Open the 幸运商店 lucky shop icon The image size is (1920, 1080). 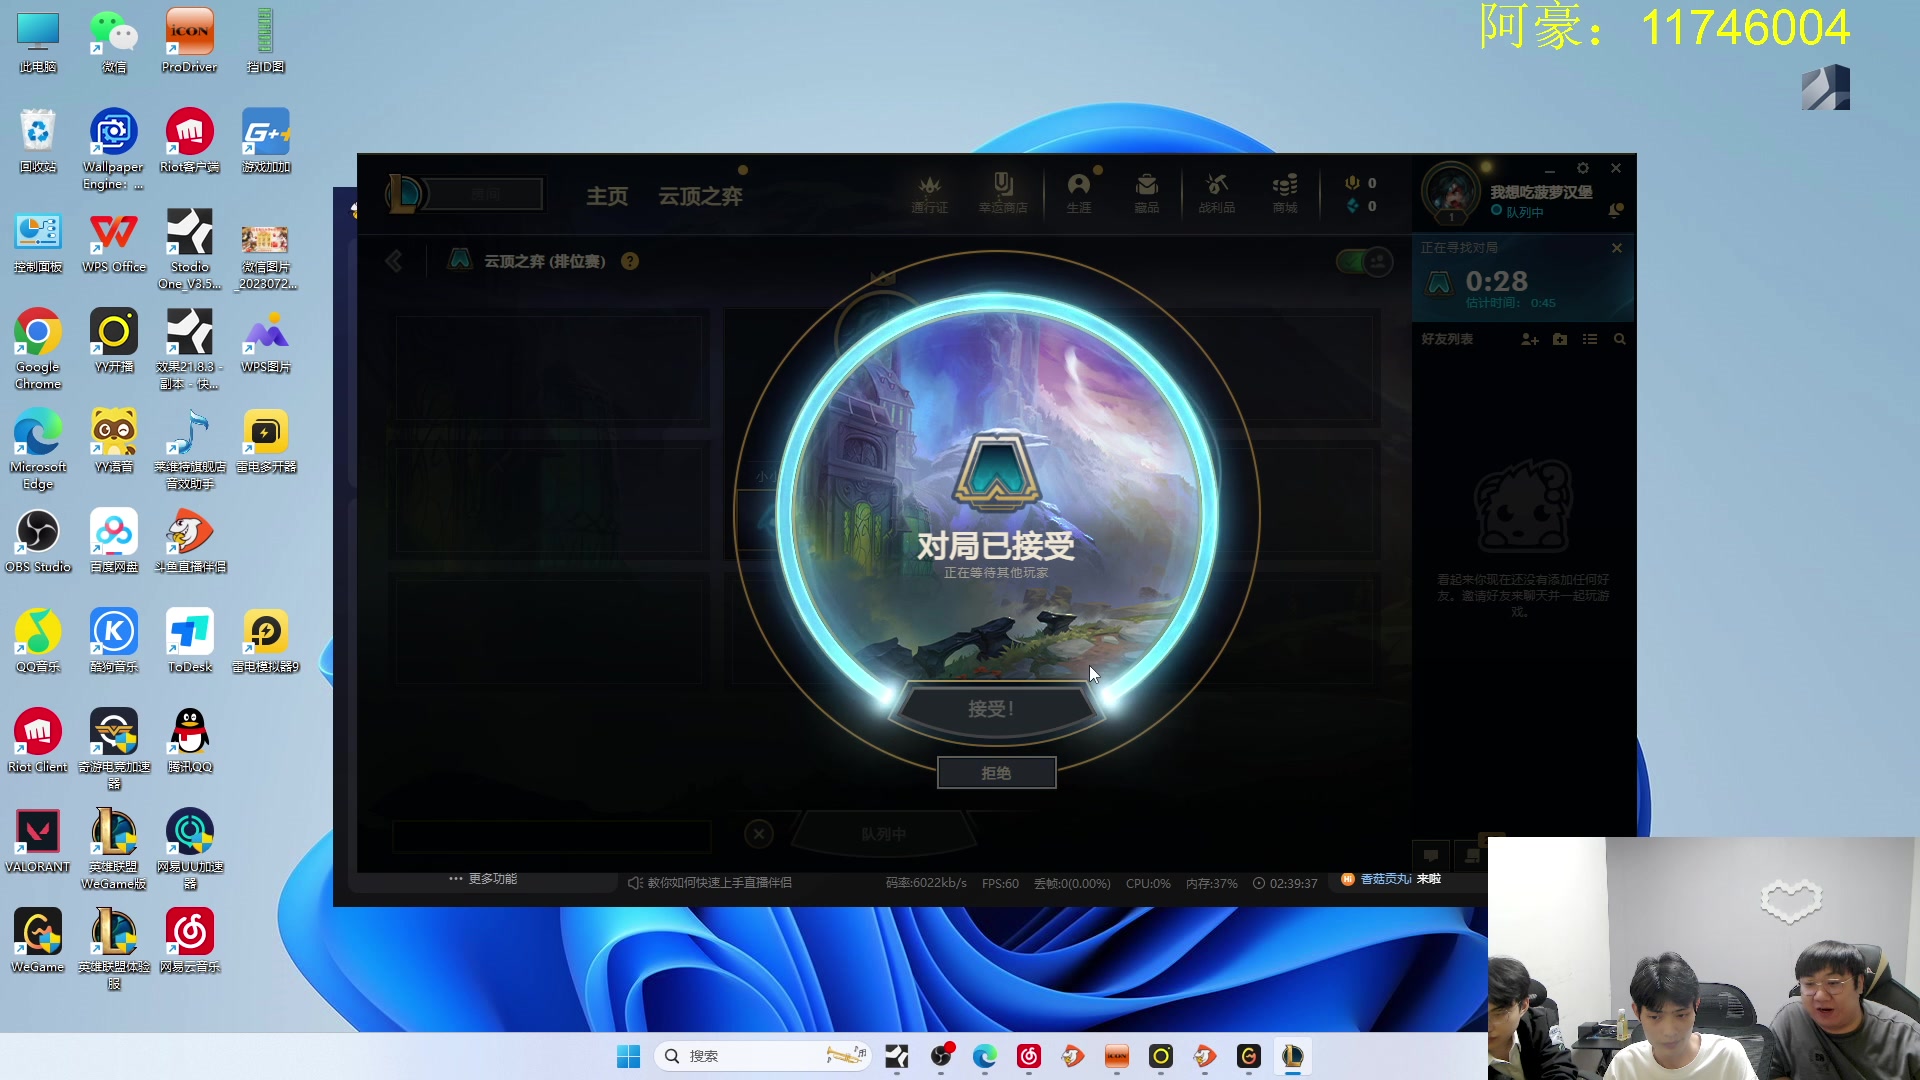coord(1003,193)
